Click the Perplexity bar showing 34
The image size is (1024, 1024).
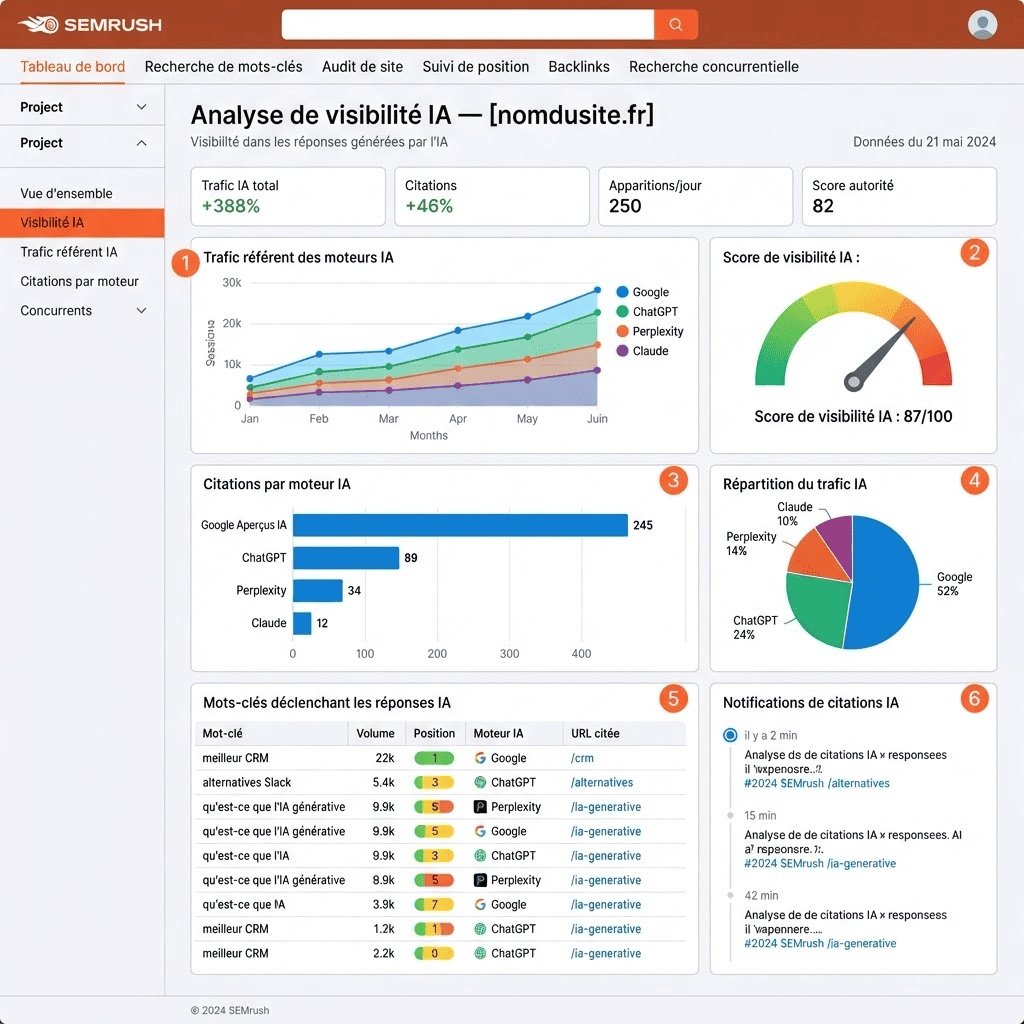click(x=318, y=590)
